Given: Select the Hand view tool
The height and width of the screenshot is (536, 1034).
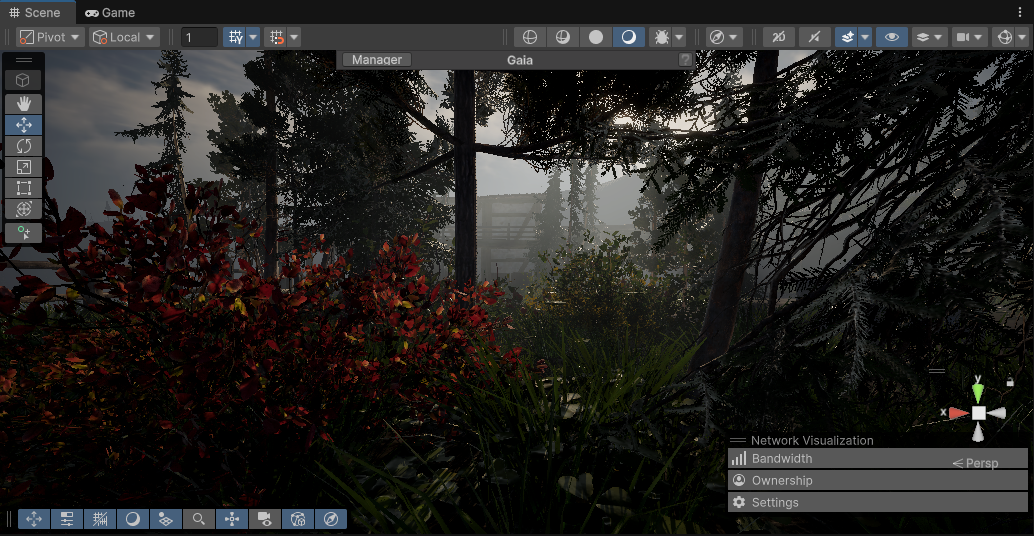Looking at the screenshot, I should 24,104.
